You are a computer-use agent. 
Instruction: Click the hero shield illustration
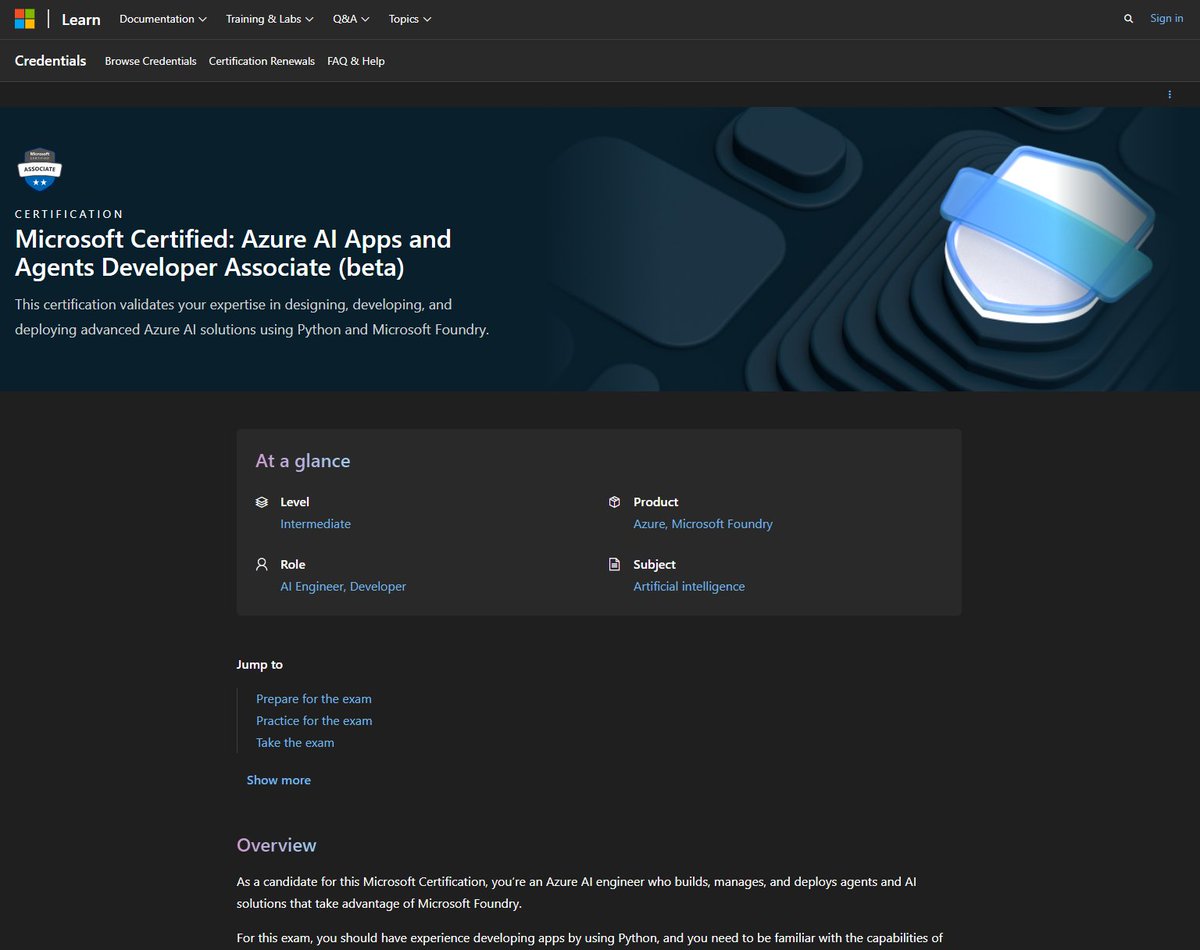pyautogui.click(x=1048, y=237)
